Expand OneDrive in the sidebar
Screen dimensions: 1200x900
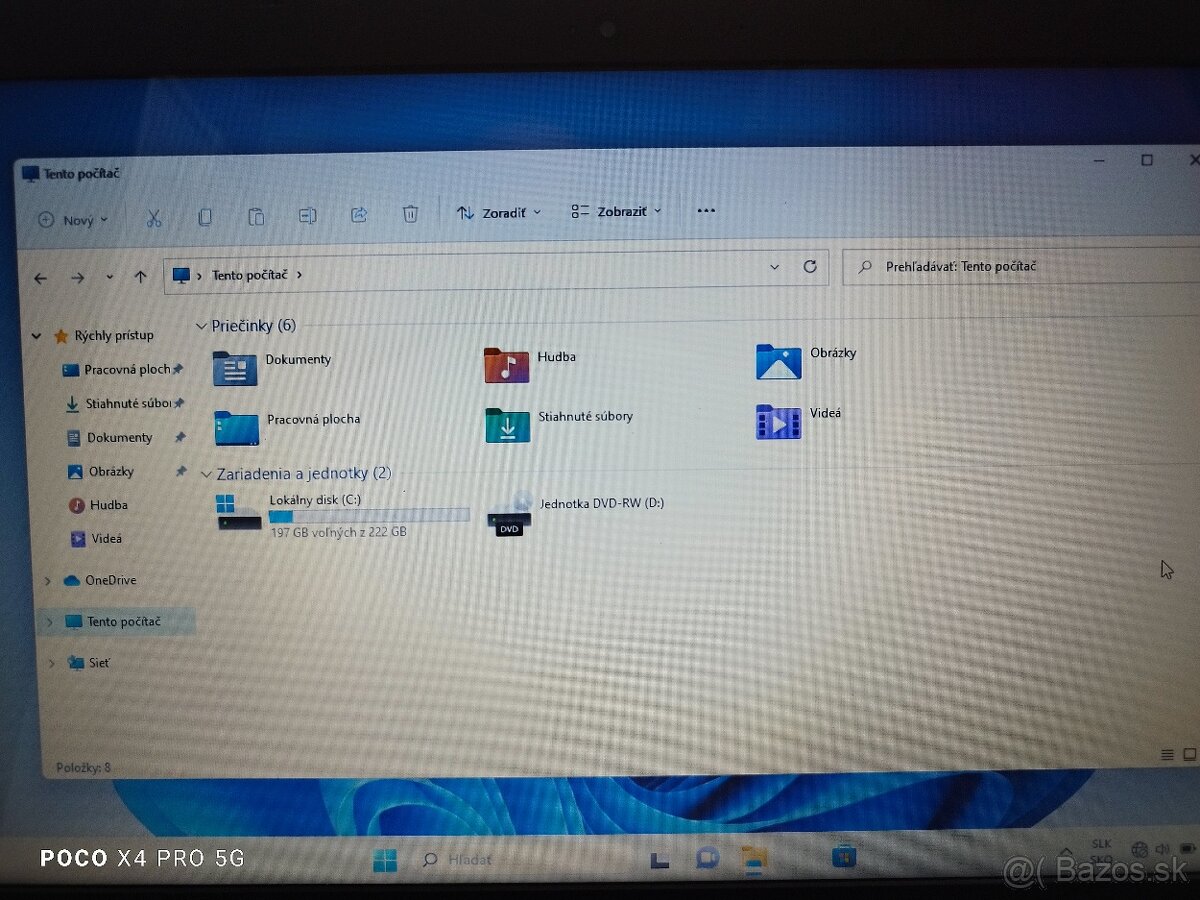[48, 580]
